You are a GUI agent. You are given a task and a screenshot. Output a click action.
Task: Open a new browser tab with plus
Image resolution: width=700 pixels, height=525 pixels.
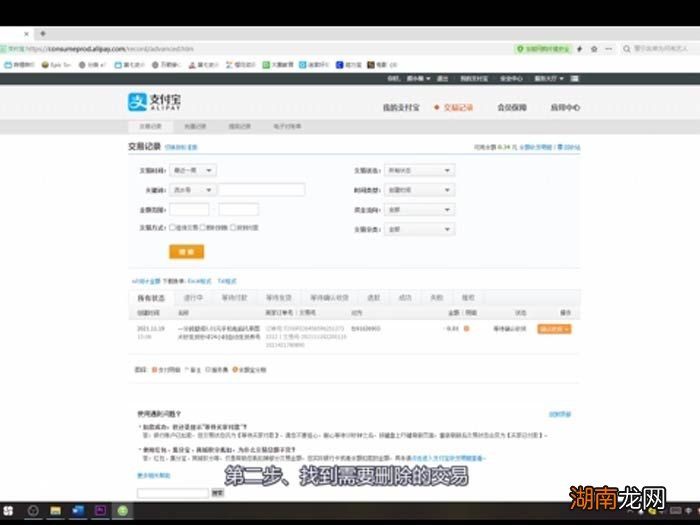43,33
